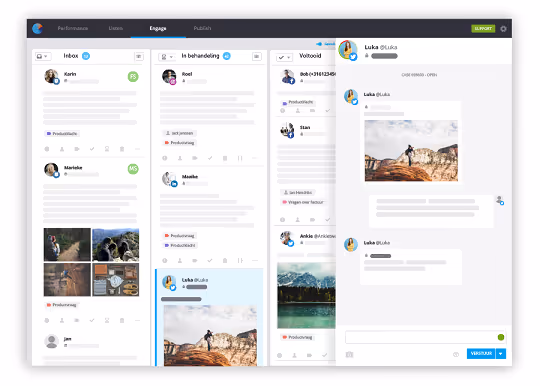The height and width of the screenshot is (386, 540).
Task: Open the mountain lake photo on Ankie's card
Action: tap(306, 295)
